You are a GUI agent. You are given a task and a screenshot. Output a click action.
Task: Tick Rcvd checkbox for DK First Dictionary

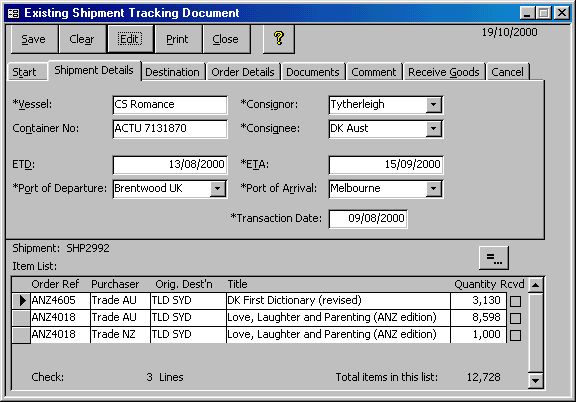click(515, 301)
